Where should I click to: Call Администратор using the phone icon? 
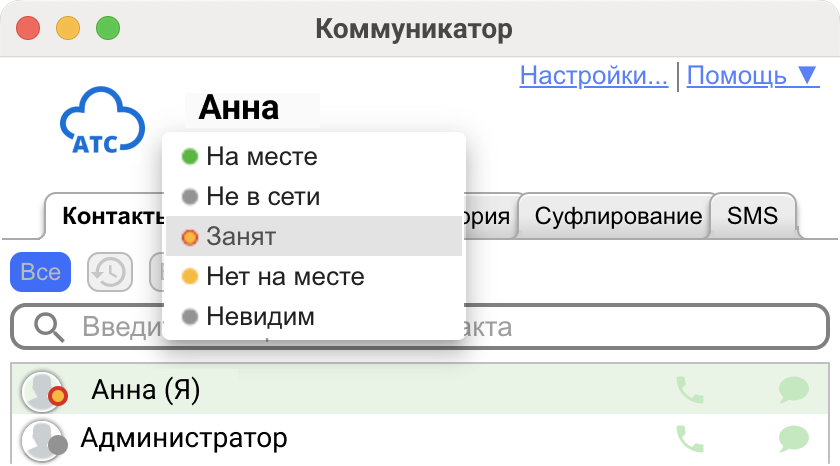click(690, 438)
